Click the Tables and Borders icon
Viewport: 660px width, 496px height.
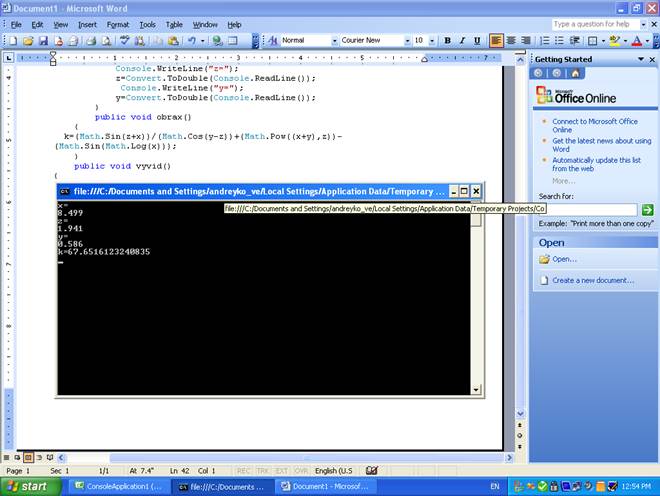pos(233,40)
